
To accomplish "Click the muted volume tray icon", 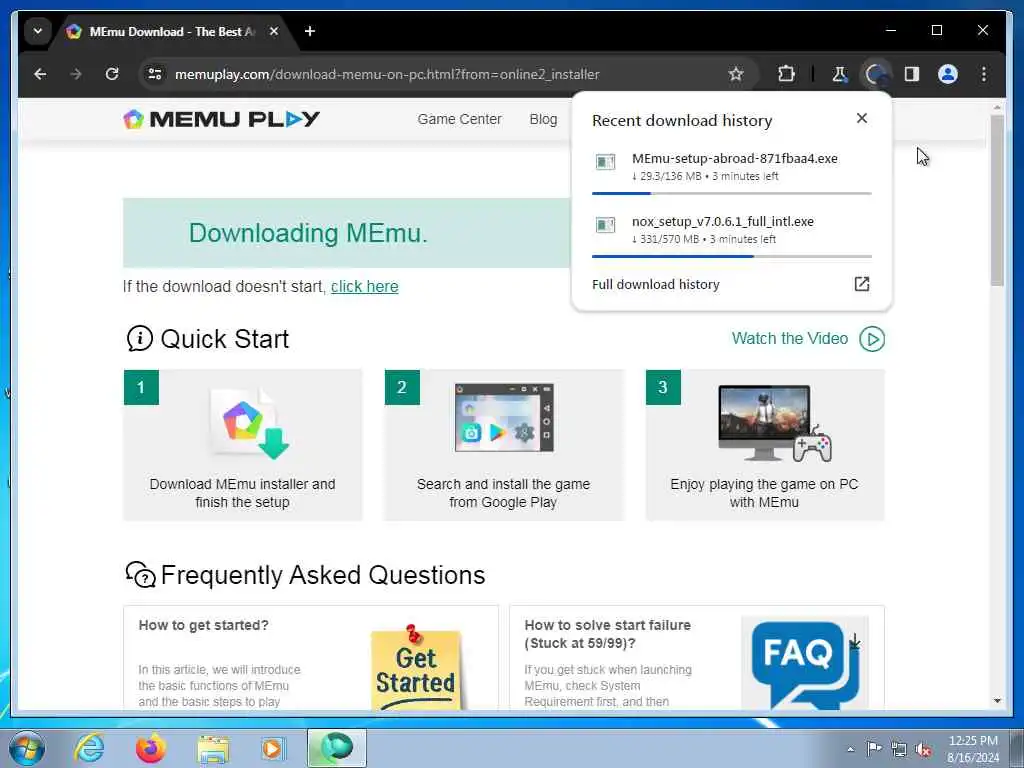I will 923,750.
